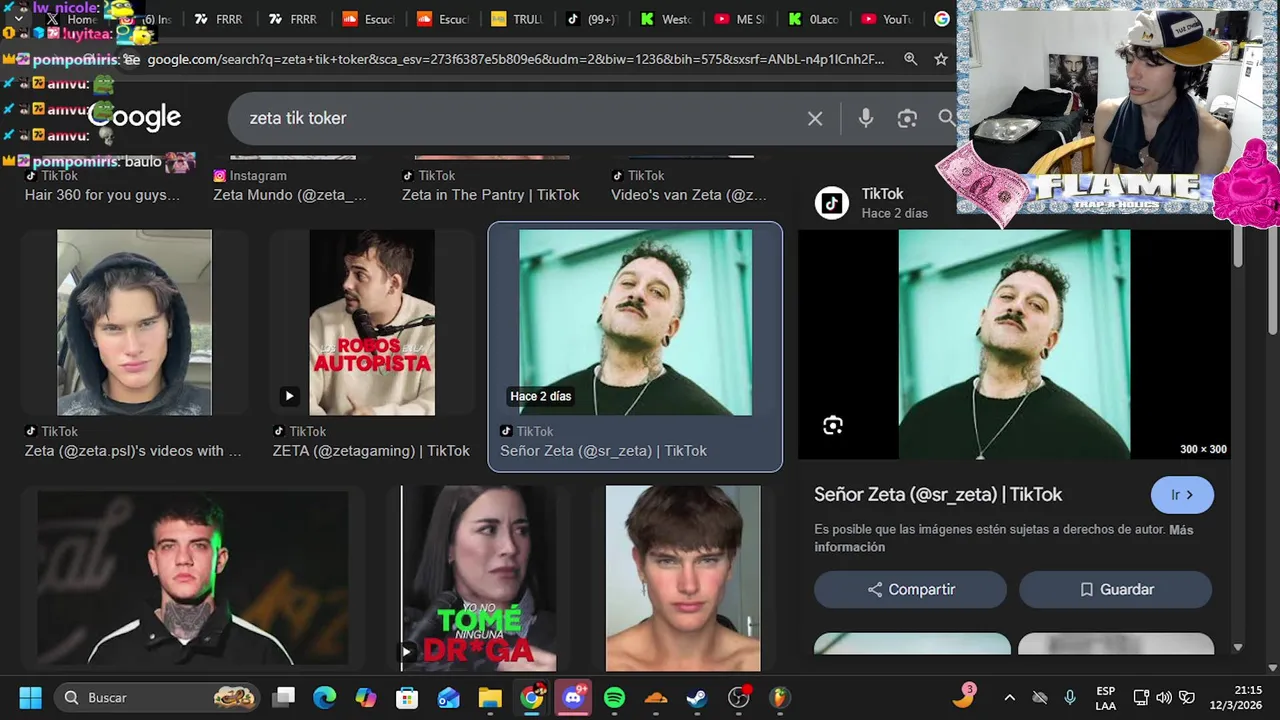This screenshot has height=720, width=1280.
Task: Switch to the 0Laco Kick tab
Action: pos(812,19)
